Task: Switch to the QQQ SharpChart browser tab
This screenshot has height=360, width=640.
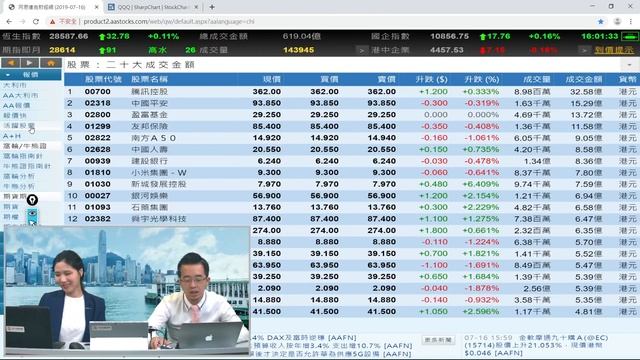Action: pyautogui.click(x=152, y=7)
